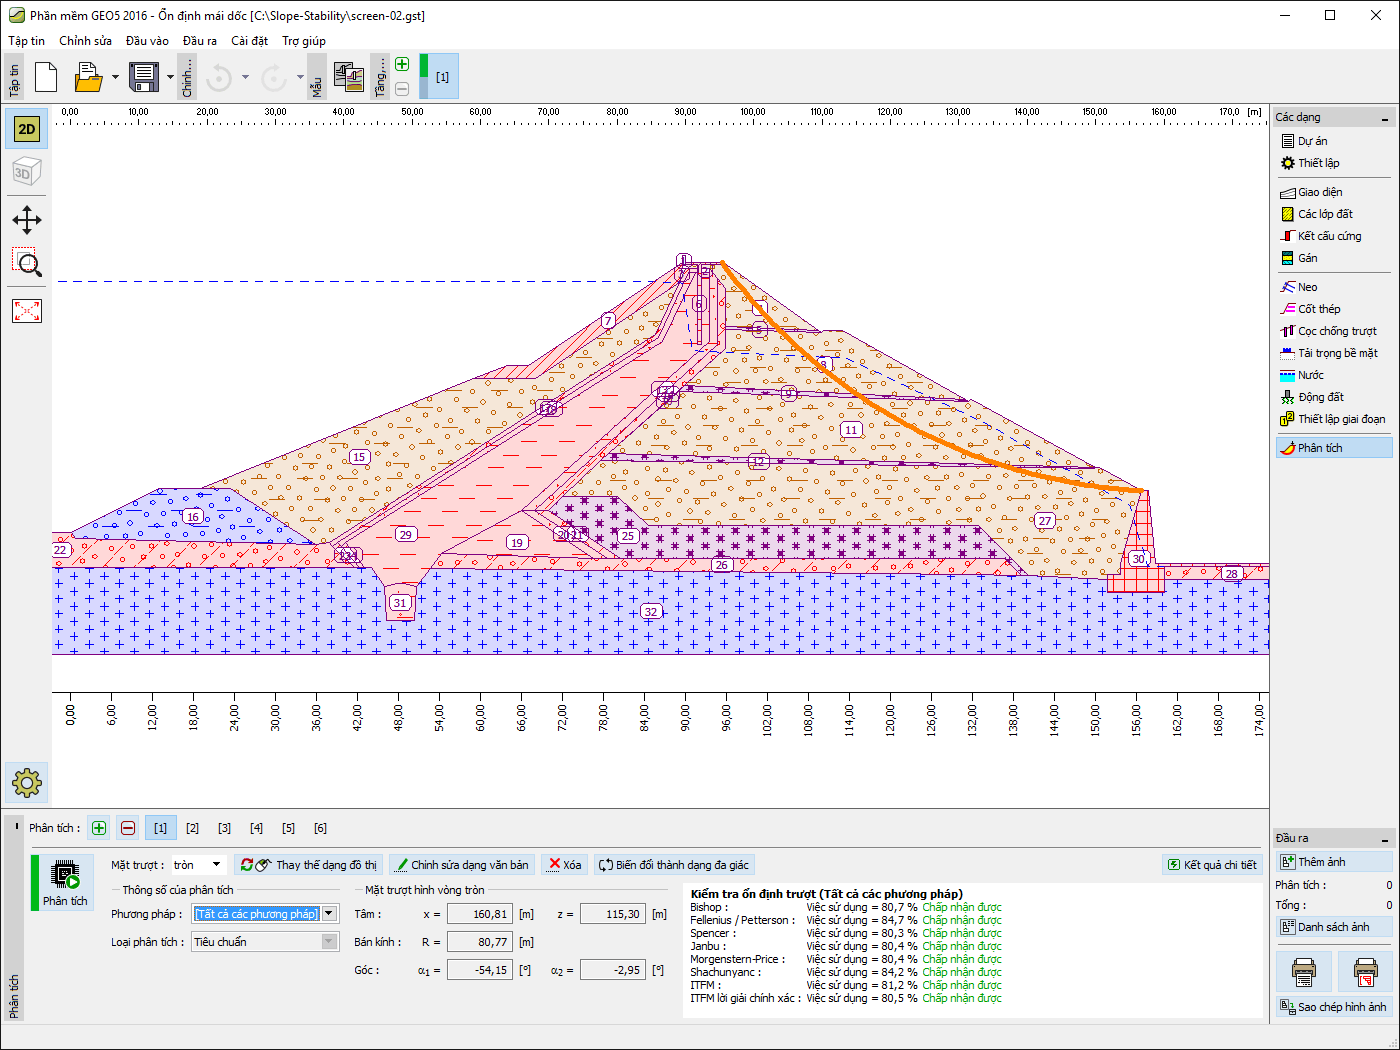1400x1050 pixels.
Task: Open the Tập tin menu
Action: pyautogui.click(x=27, y=41)
